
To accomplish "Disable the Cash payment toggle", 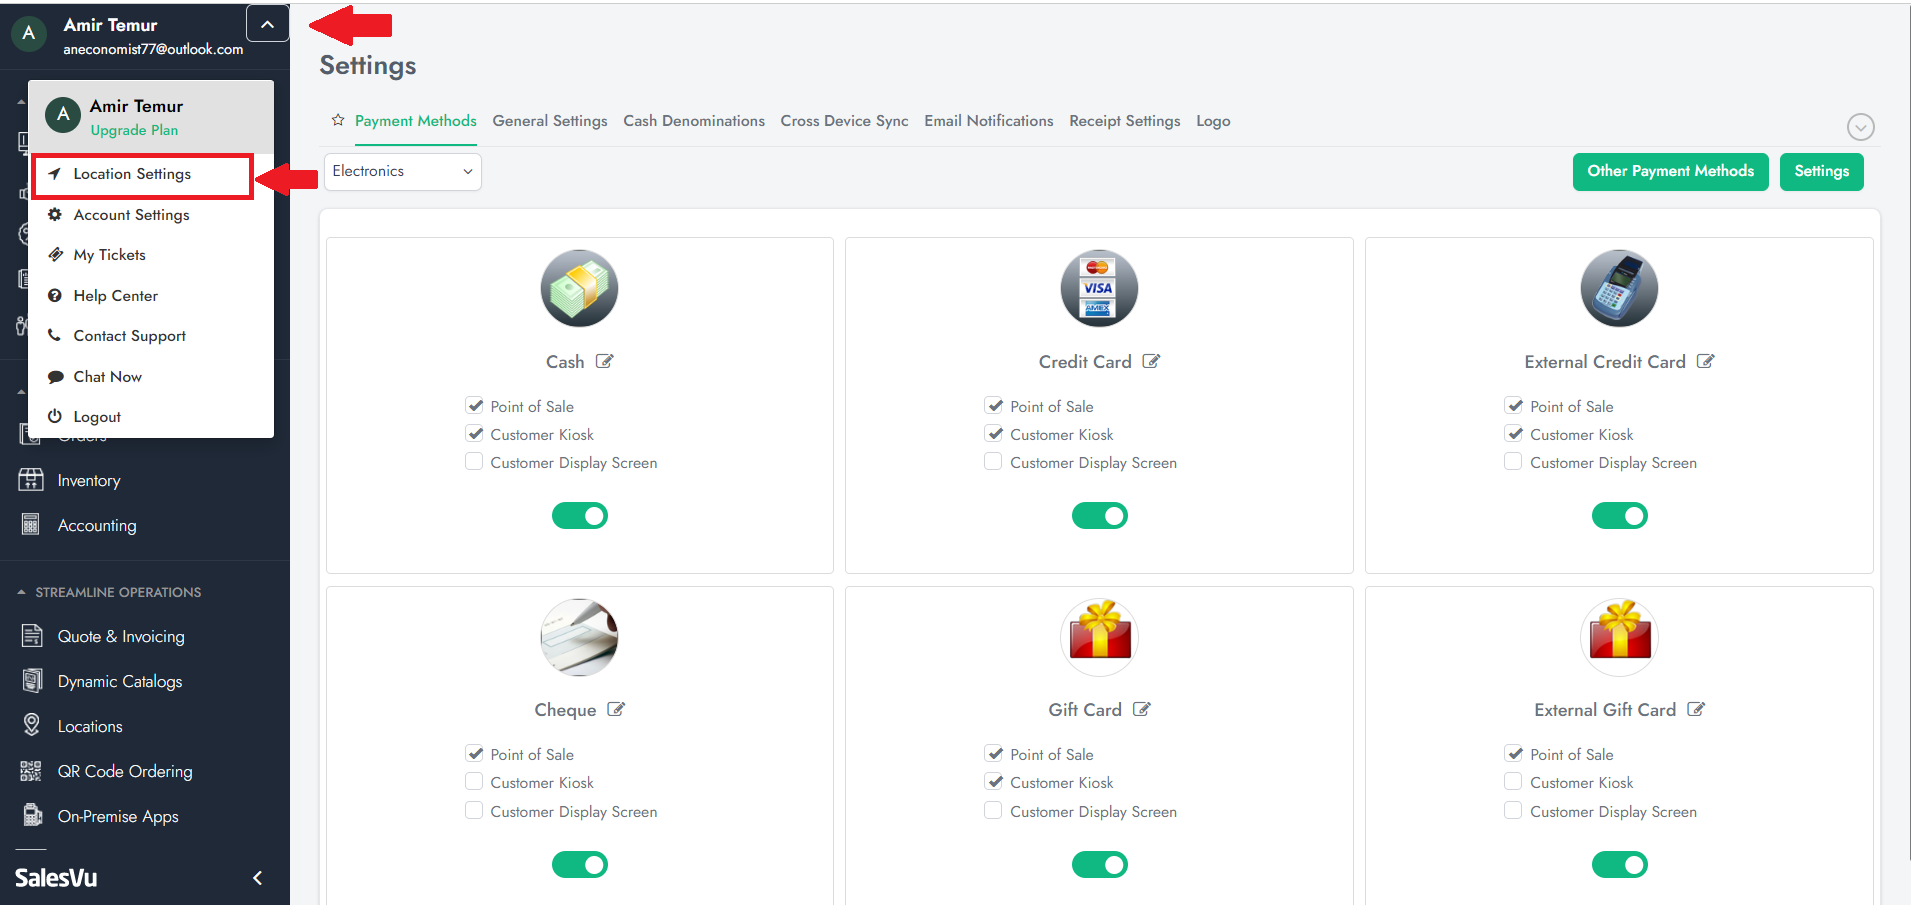I will click(580, 516).
